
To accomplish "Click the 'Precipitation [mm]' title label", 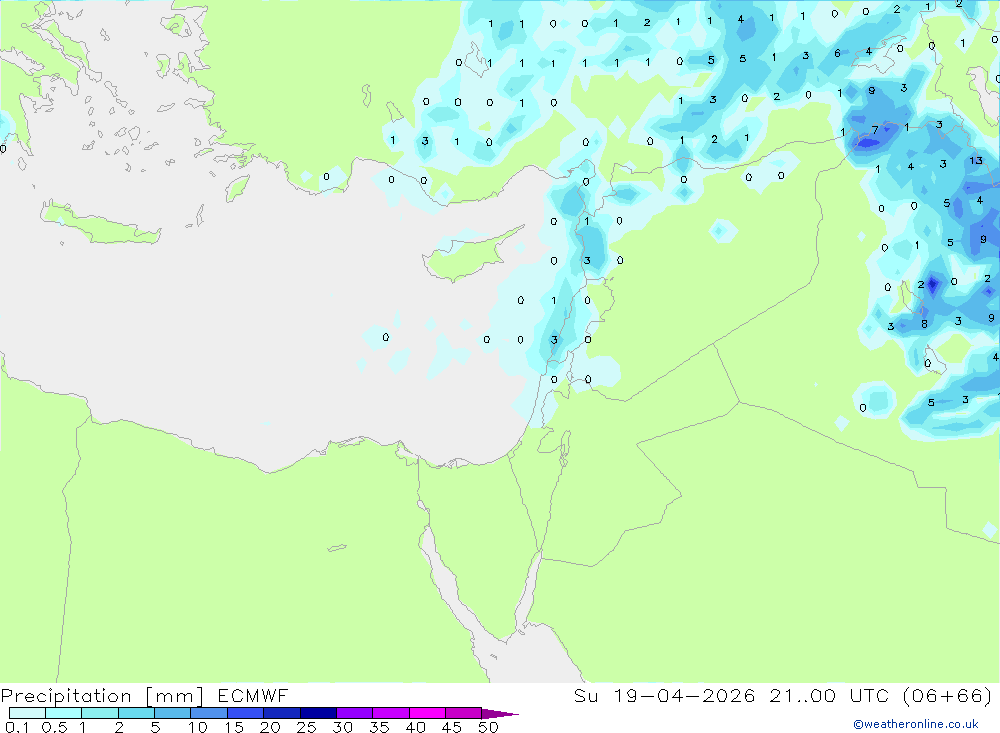I will [x=102, y=696].
